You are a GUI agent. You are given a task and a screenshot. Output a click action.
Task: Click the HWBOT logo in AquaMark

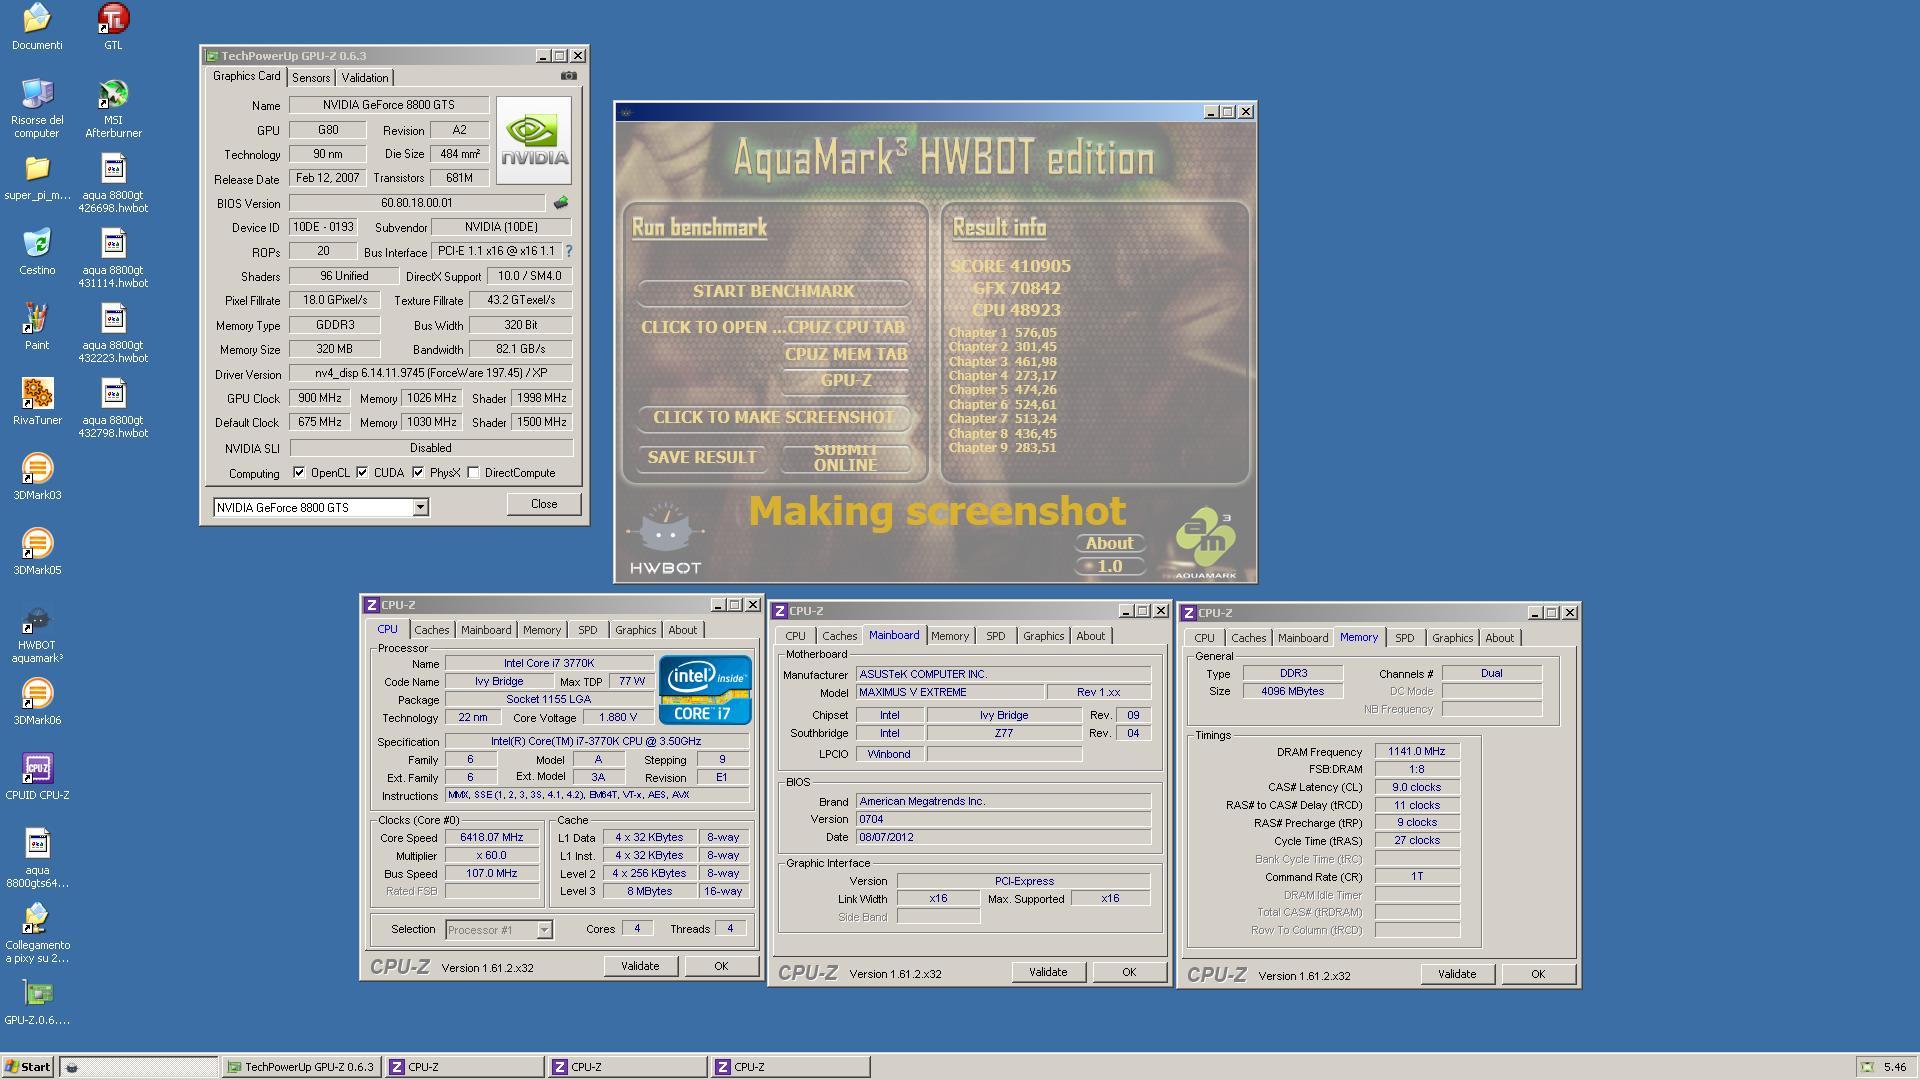coord(665,538)
